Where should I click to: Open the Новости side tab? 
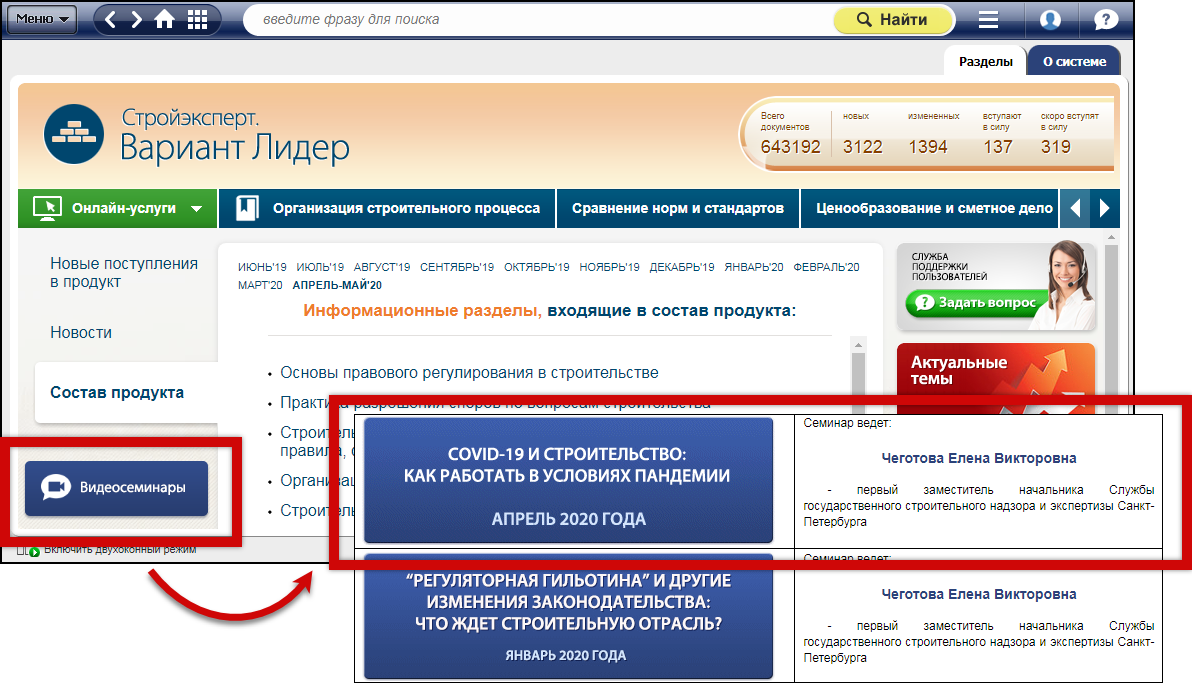(x=81, y=332)
